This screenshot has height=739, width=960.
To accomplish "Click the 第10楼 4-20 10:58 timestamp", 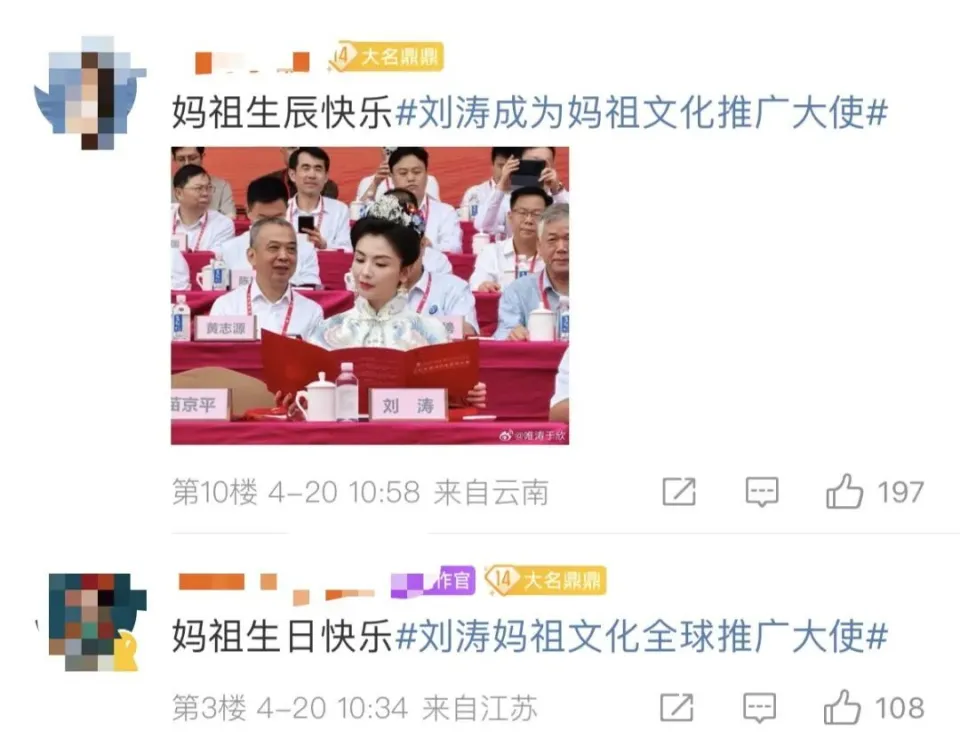I will pyautogui.click(x=296, y=492).
